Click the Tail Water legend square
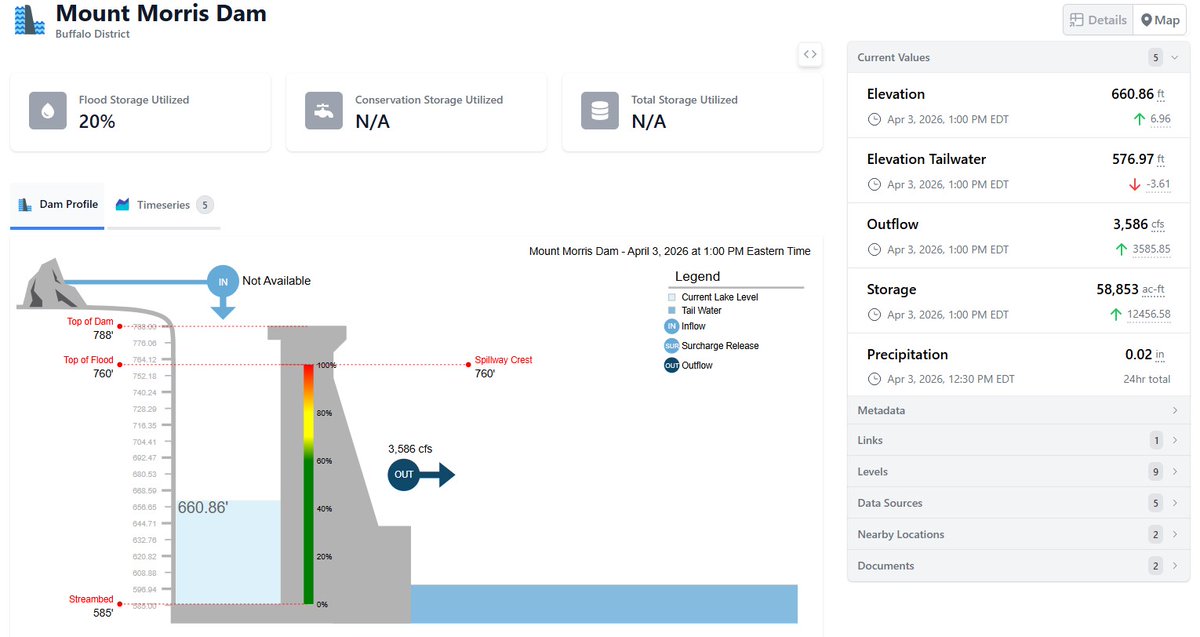 click(x=672, y=311)
